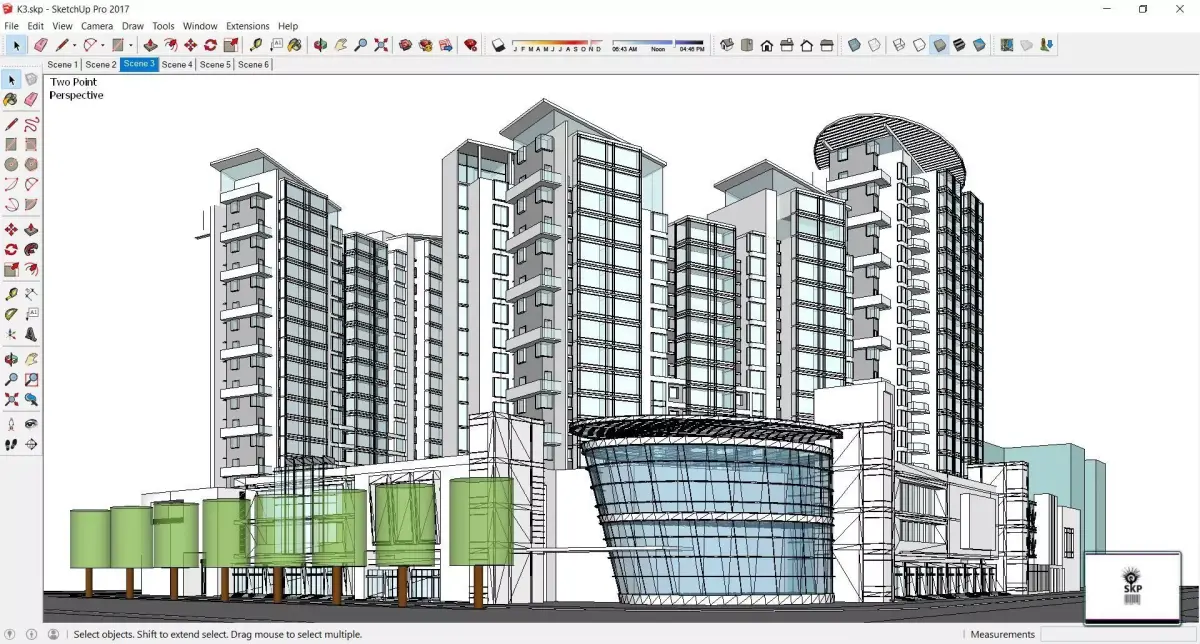Switch to Iso view
Image resolution: width=1200 pixels, height=644 pixels.
coord(727,45)
